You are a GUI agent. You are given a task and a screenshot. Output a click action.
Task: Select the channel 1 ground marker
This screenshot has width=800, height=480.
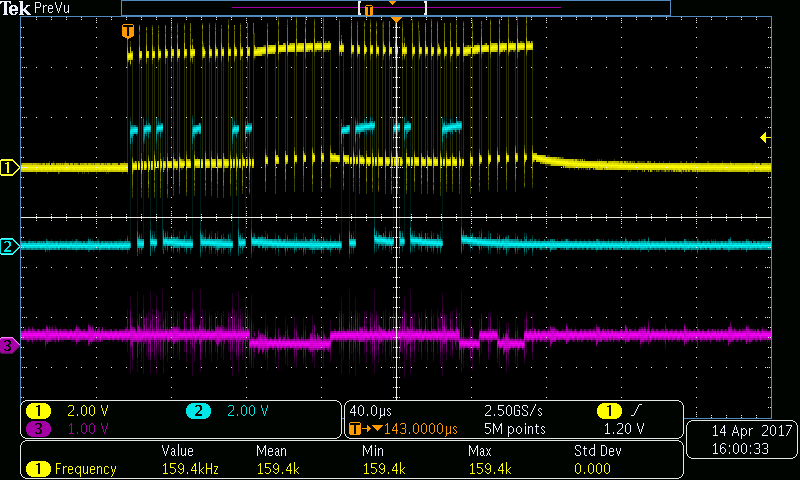coord(9,167)
